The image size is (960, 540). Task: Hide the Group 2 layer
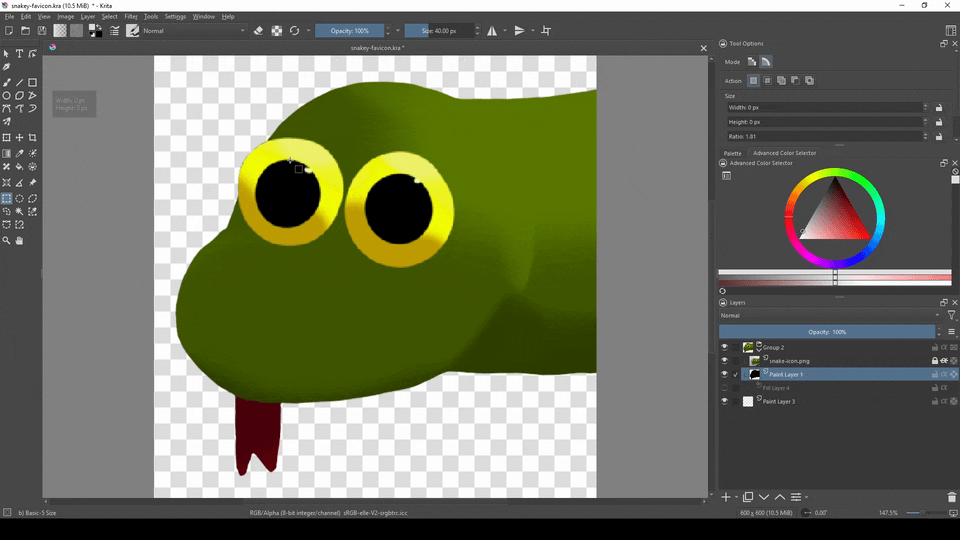point(724,347)
